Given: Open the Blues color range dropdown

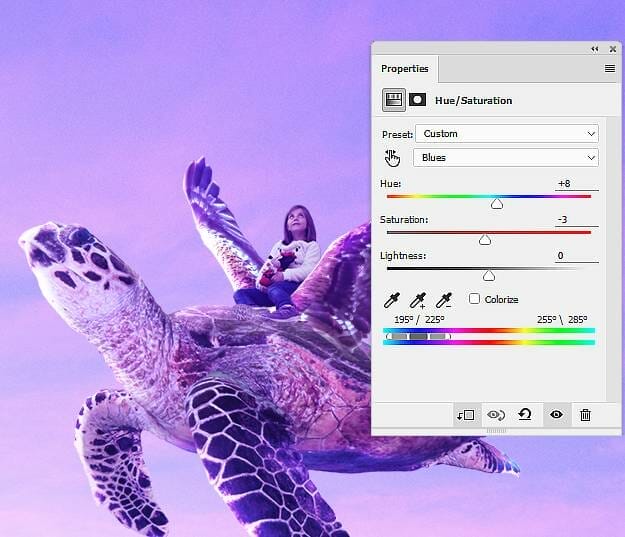Looking at the screenshot, I should click(506, 158).
